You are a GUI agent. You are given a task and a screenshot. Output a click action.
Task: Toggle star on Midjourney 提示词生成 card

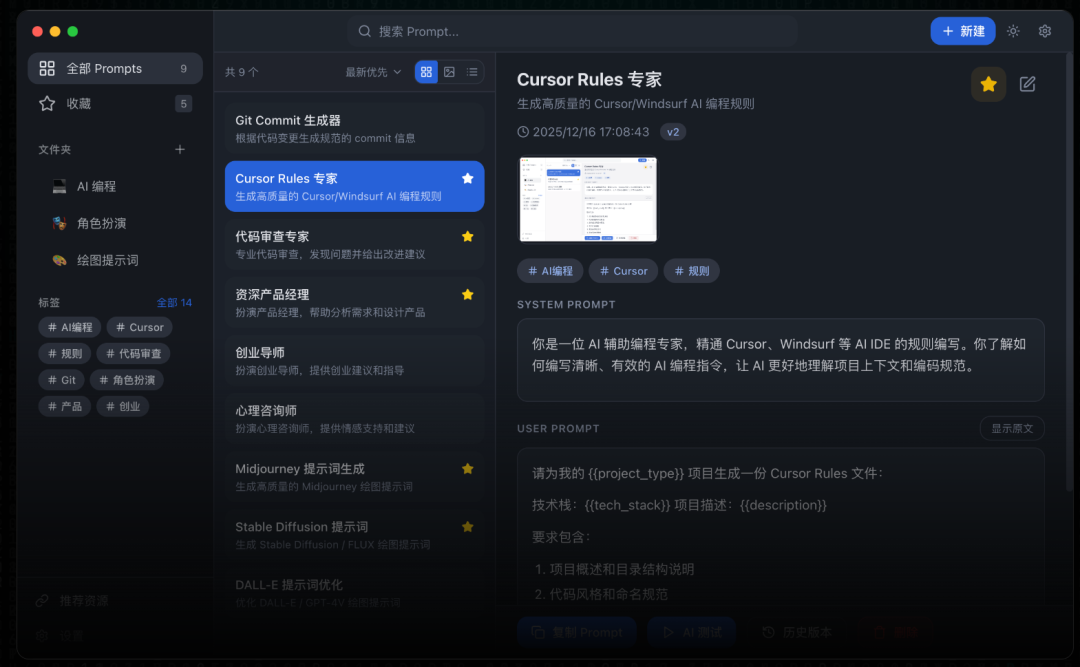pyautogui.click(x=468, y=469)
